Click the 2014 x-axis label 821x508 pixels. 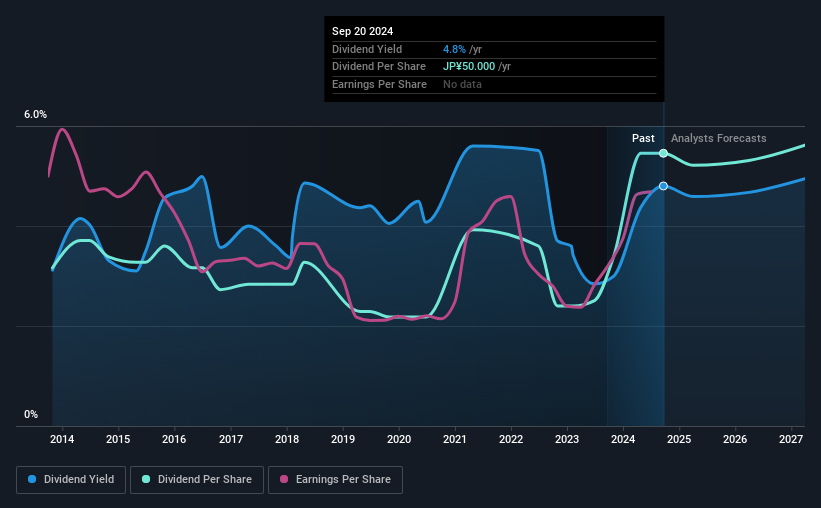(x=62, y=439)
